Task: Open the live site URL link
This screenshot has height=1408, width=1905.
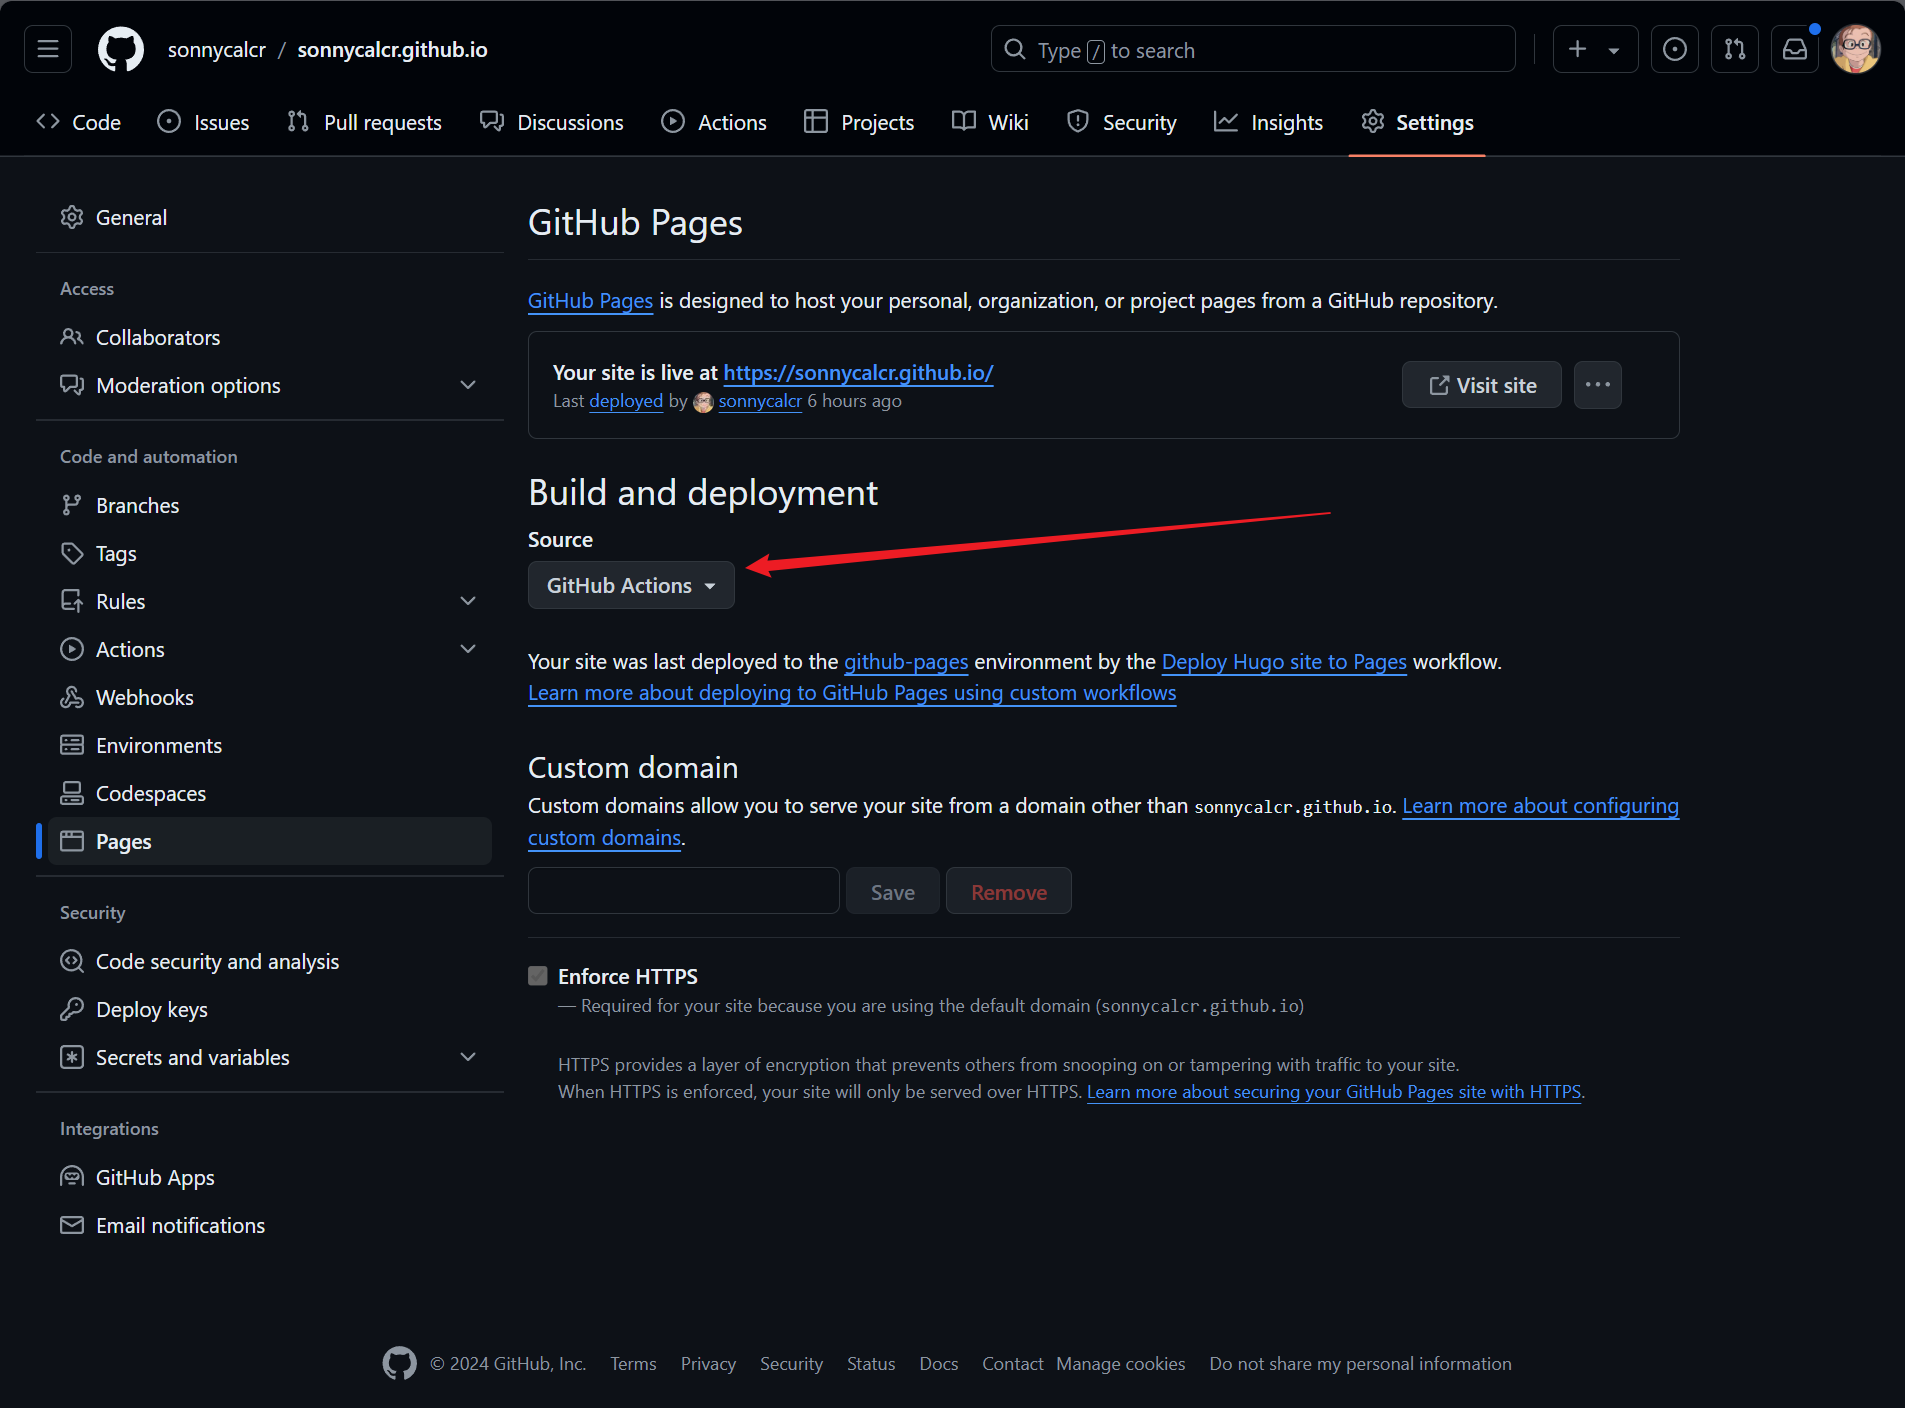Action: tap(858, 372)
